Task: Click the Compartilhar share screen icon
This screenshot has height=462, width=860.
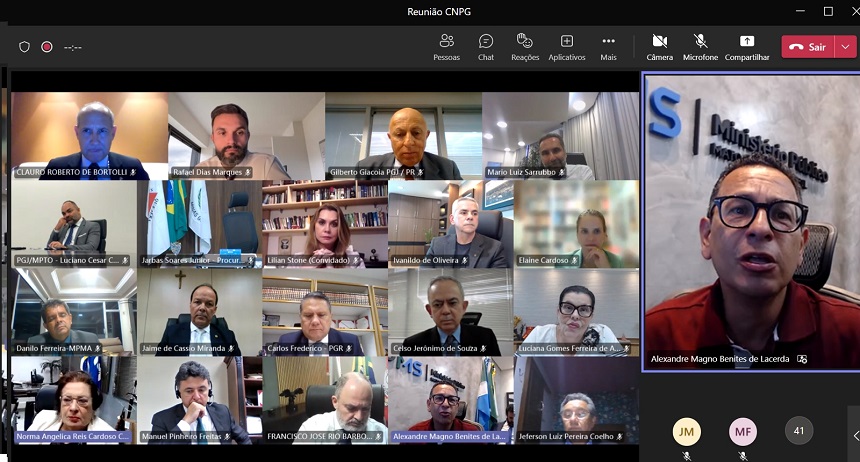Action: tap(747, 46)
